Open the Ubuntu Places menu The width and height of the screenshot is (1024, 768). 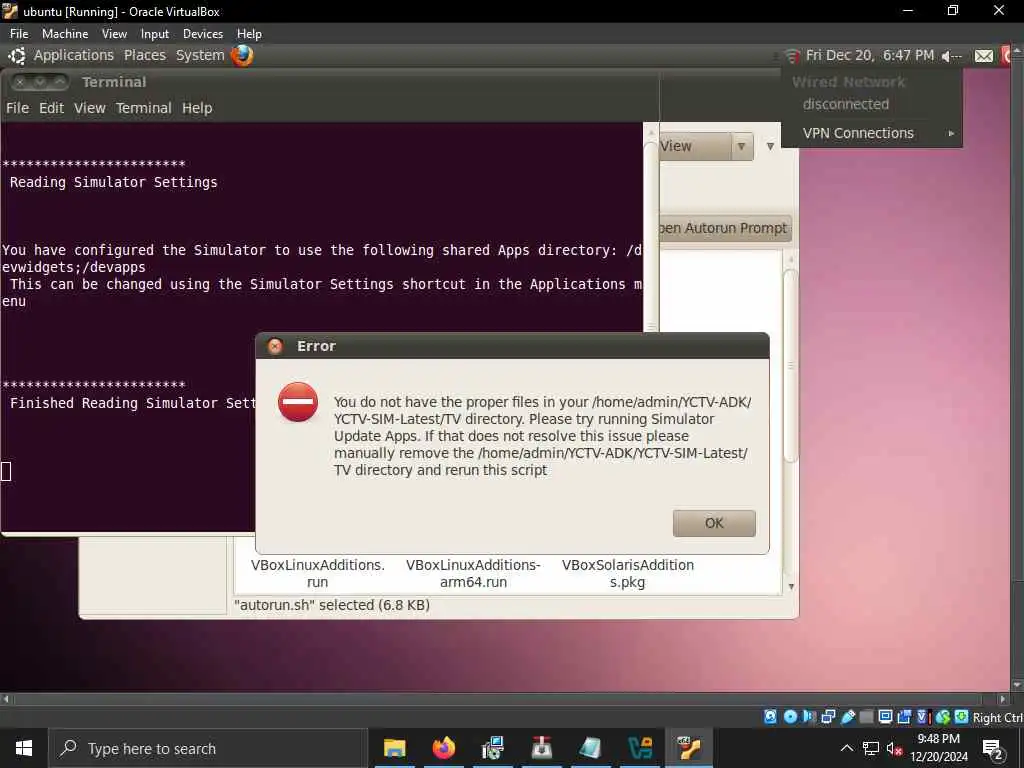coord(145,56)
